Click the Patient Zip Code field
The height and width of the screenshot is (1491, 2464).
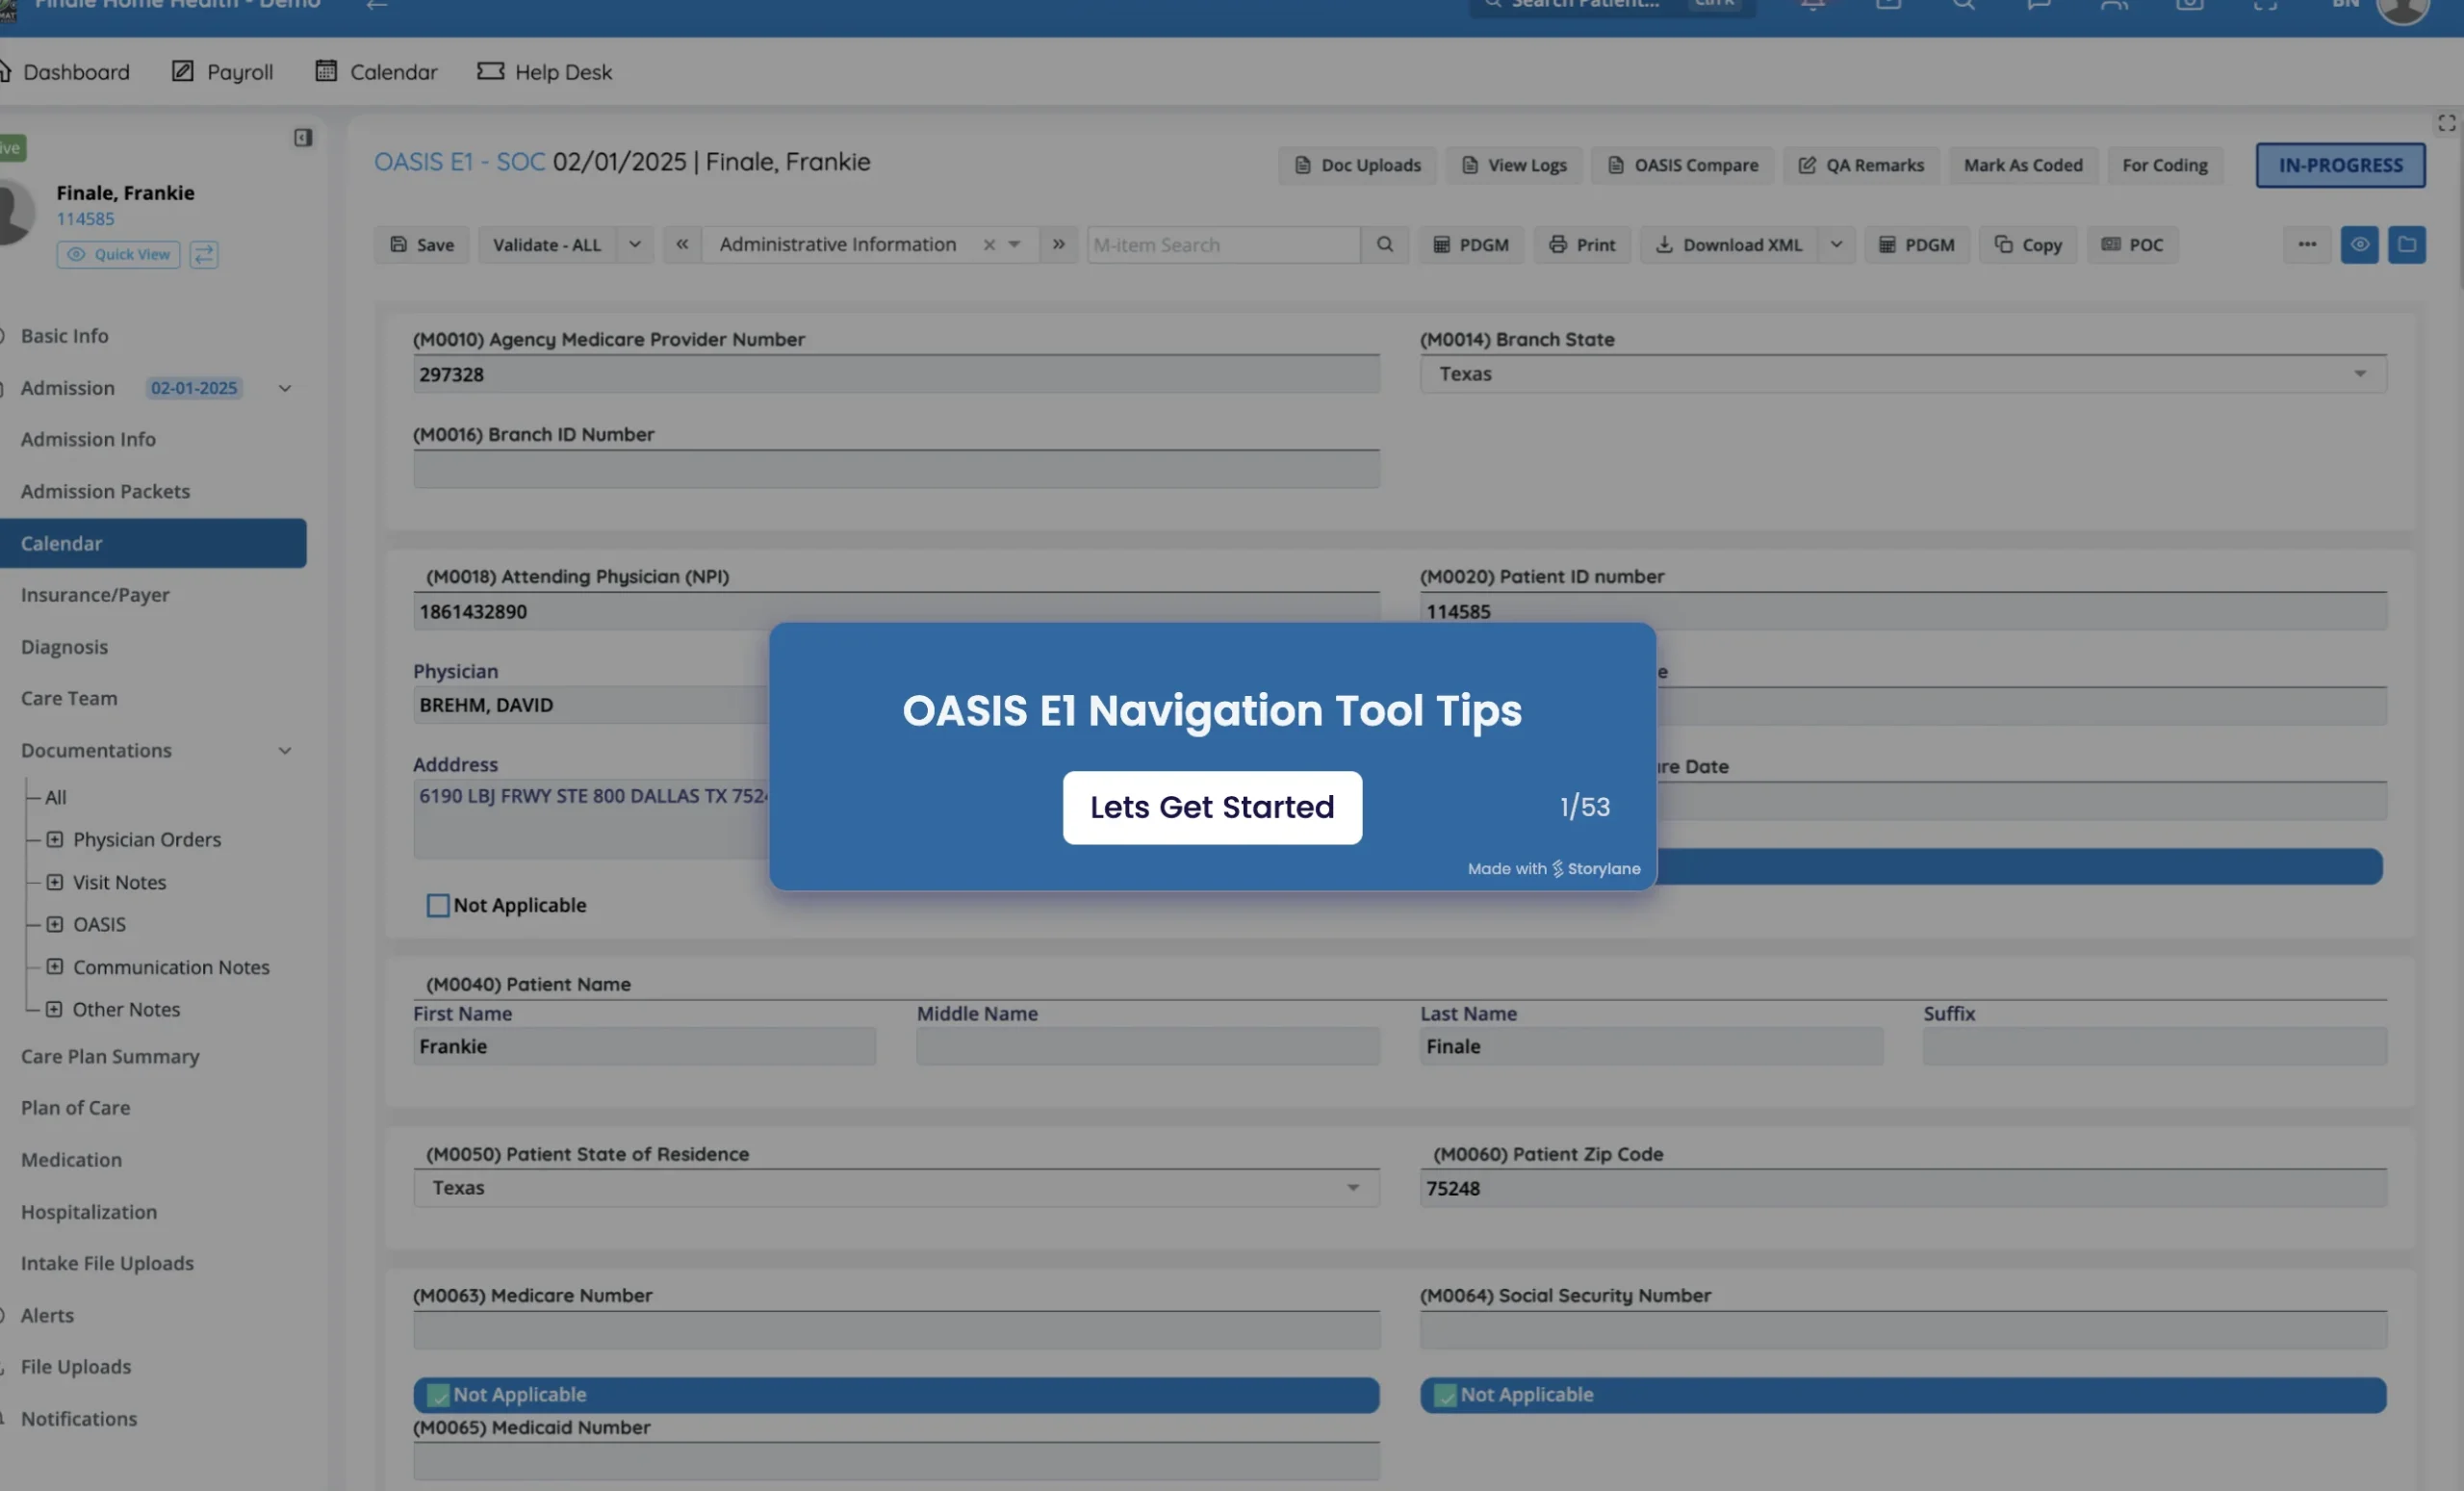[x=1903, y=1188]
